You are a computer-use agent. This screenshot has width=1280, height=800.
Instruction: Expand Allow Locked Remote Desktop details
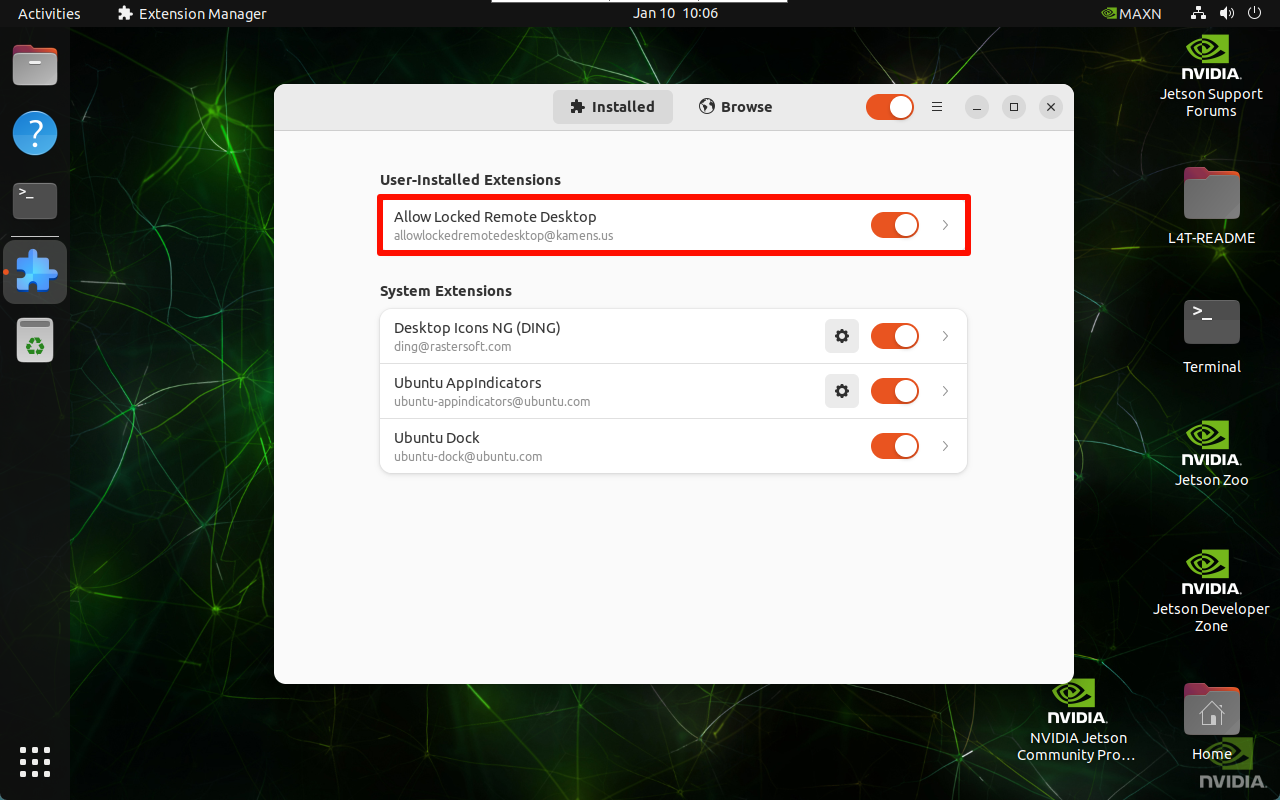pyautogui.click(x=944, y=225)
